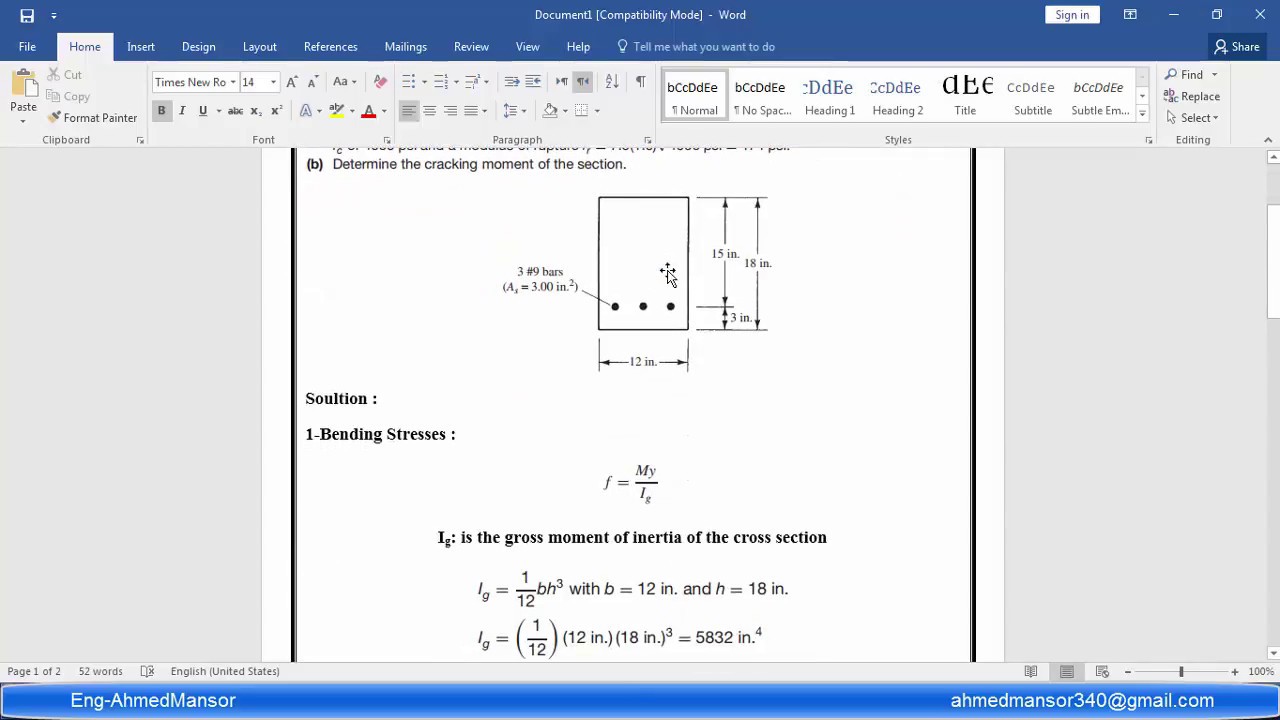The width and height of the screenshot is (1280, 720).
Task: Click the zoom slider handle
Action: coord(1181,672)
